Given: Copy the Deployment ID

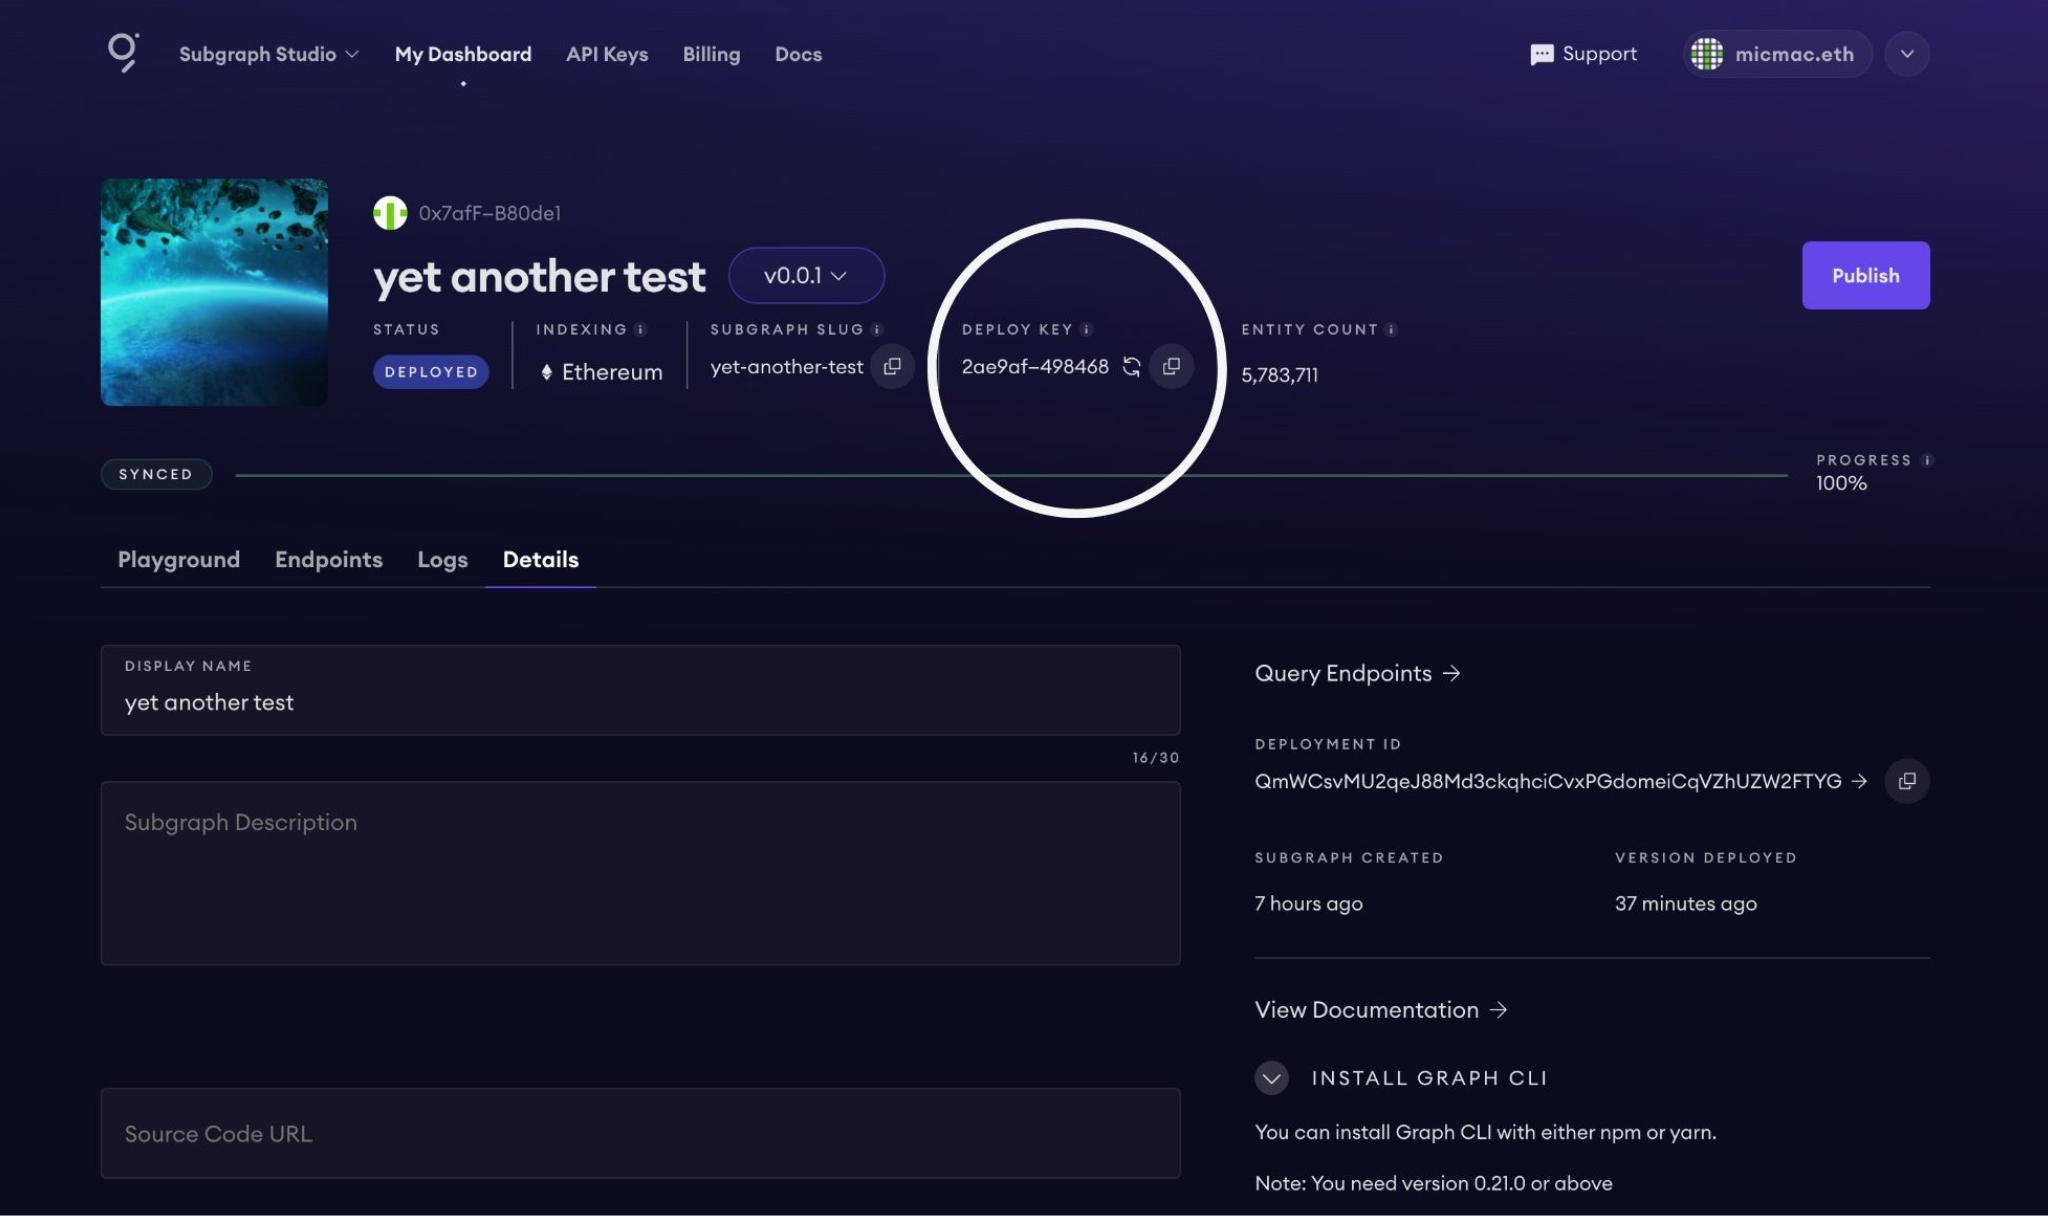Looking at the screenshot, I should point(1908,781).
